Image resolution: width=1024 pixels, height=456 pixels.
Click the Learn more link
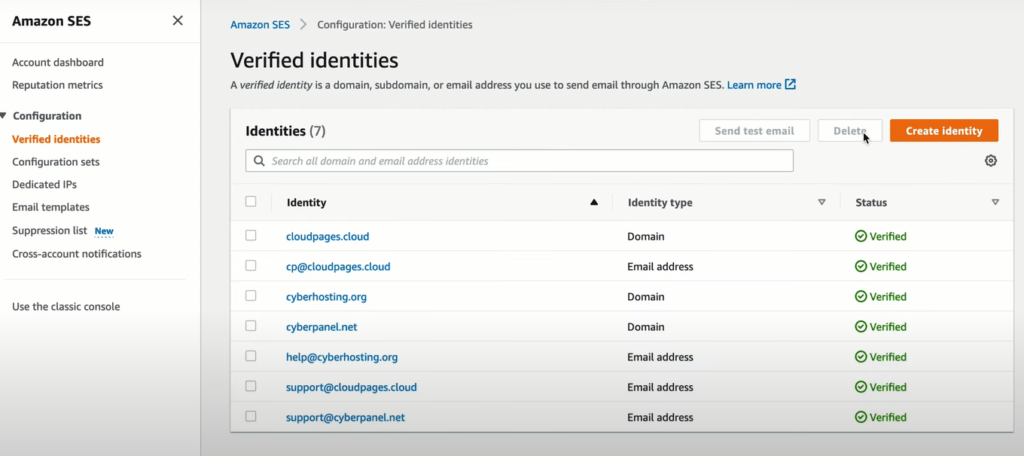[754, 85]
